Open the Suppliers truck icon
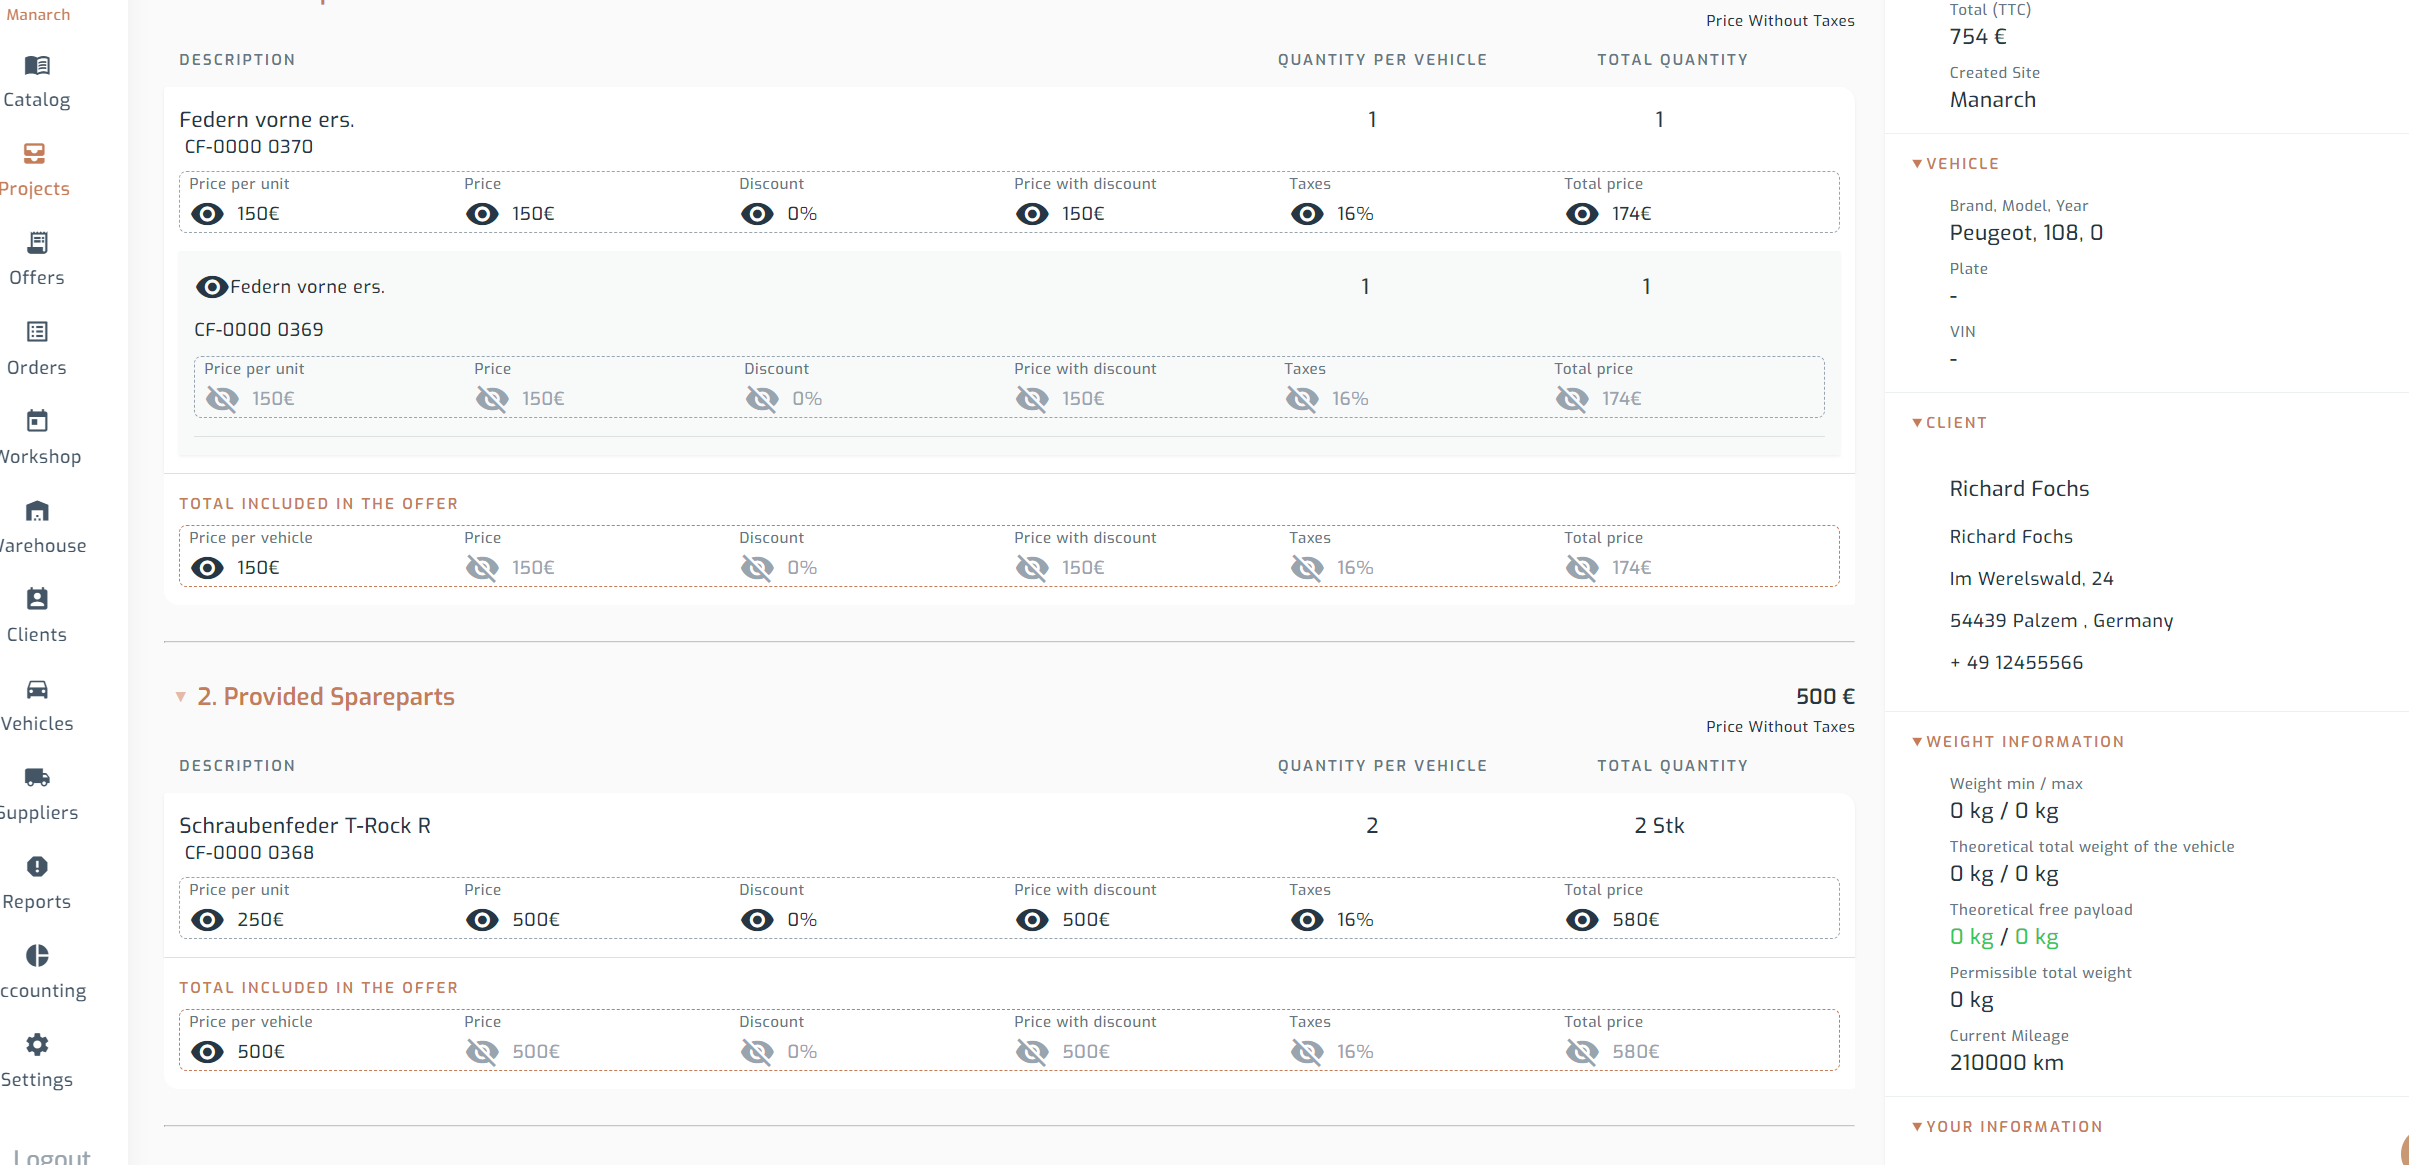 click(x=37, y=777)
